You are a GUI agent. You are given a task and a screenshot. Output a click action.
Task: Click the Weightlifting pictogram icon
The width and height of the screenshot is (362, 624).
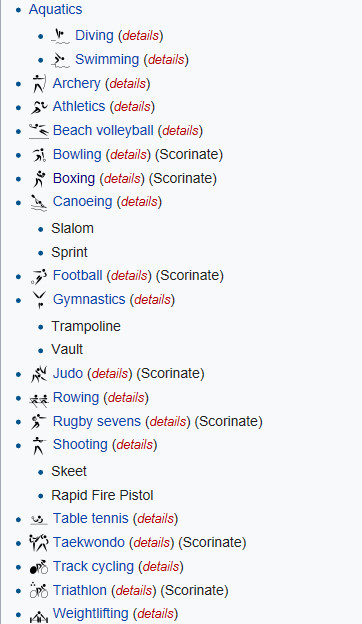click(x=39, y=615)
